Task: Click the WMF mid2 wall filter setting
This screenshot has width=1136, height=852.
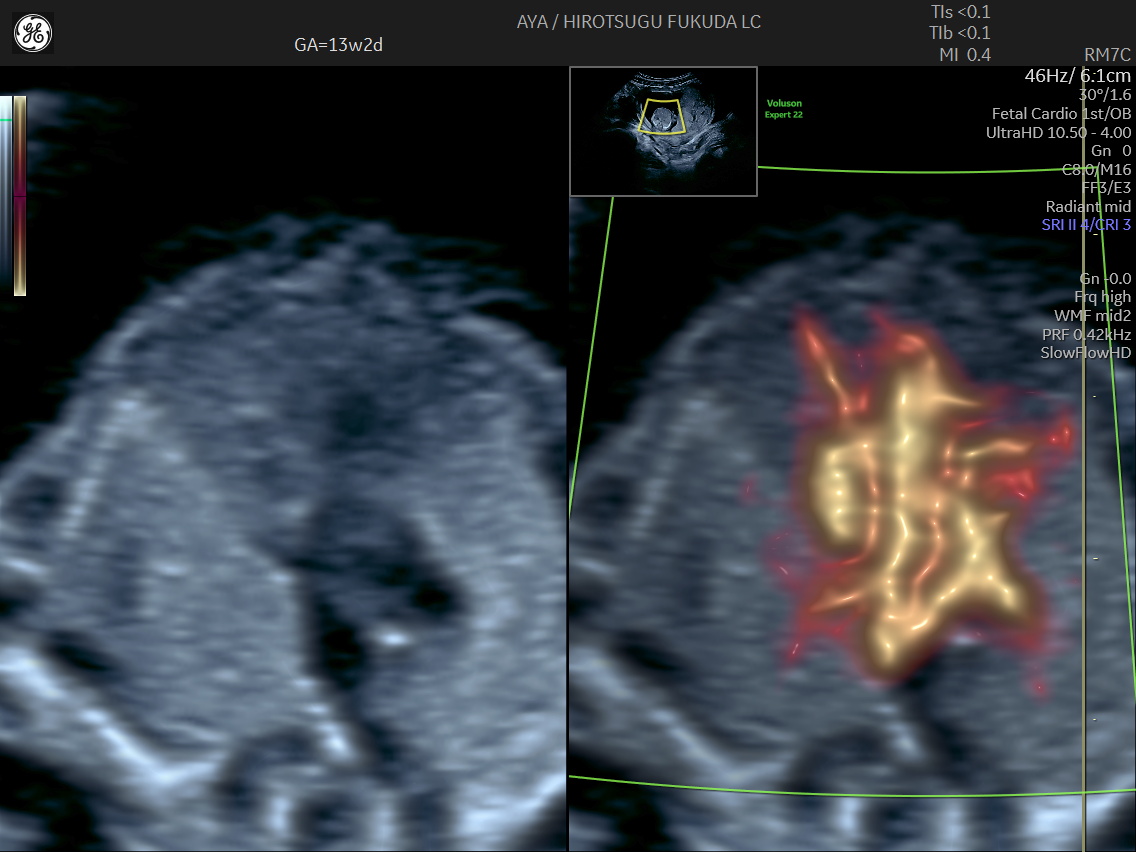Action: click(1092, 315)
